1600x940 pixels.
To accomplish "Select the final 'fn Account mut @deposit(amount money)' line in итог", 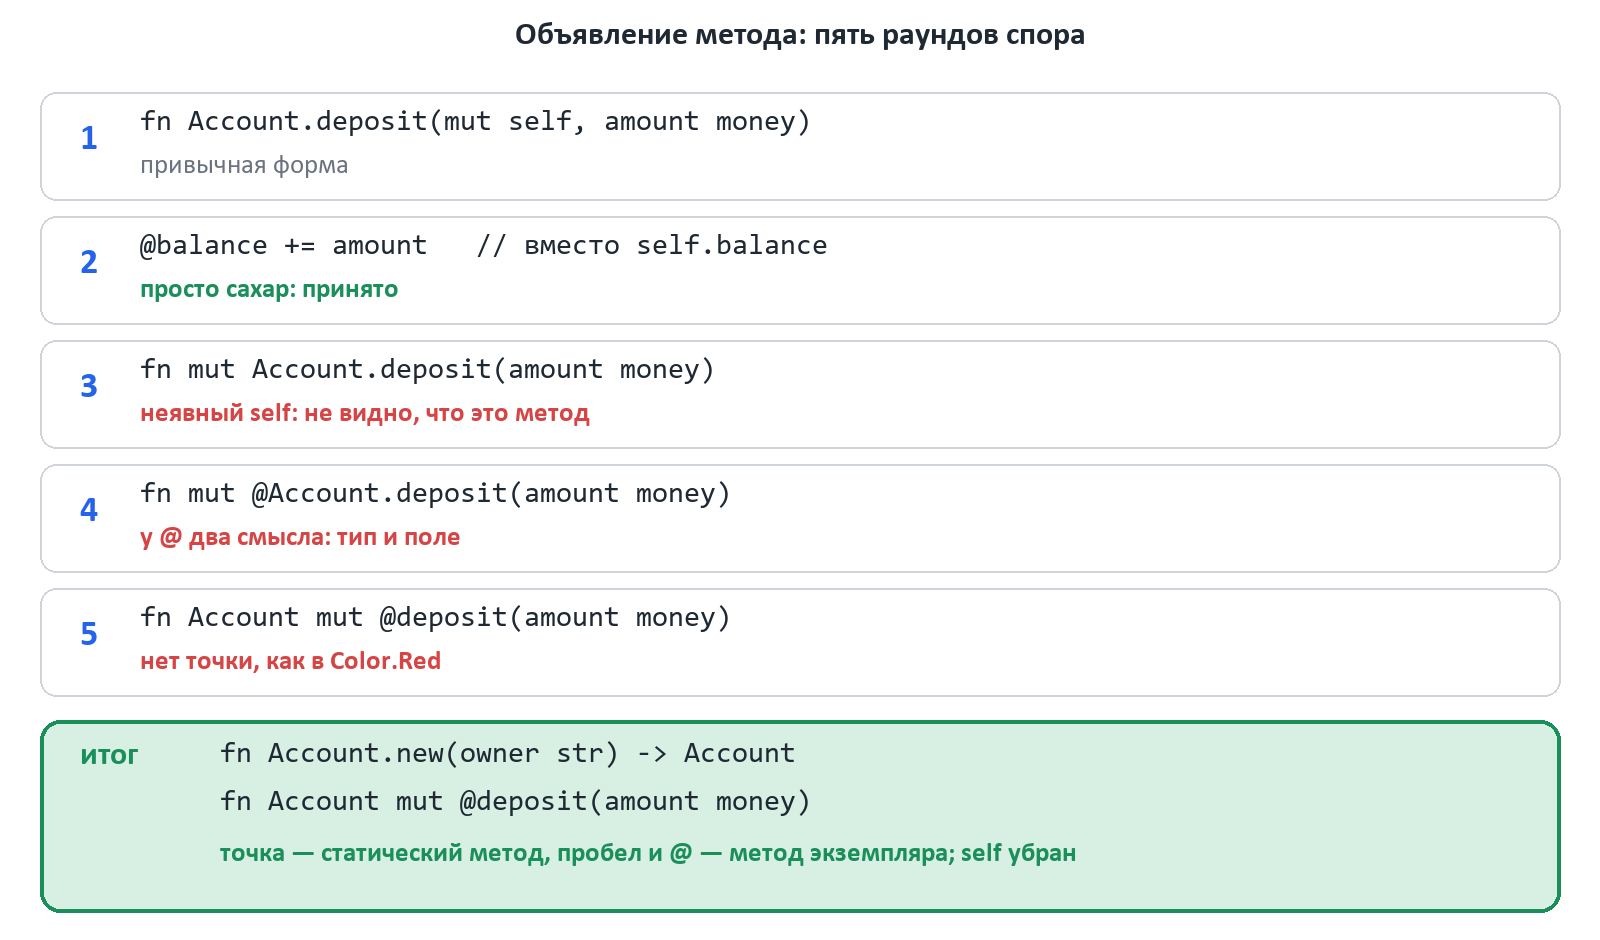I will [x=515, y=801].
